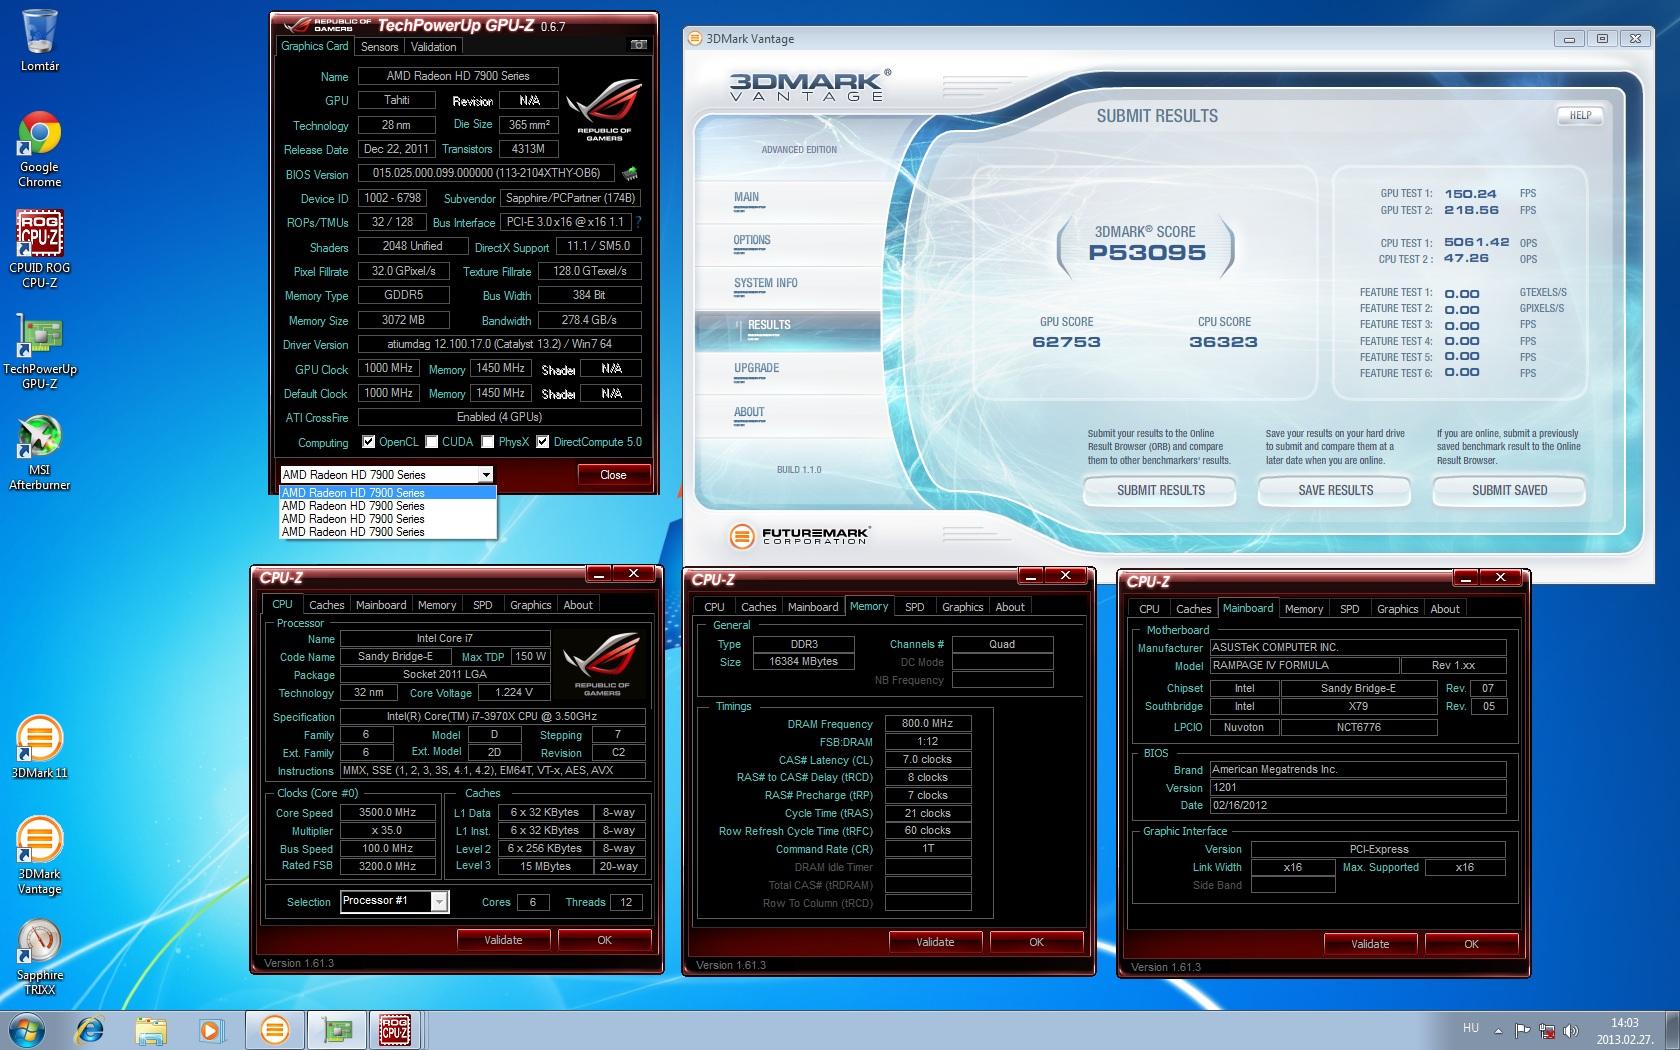Open Graphics tab in the right CPU-Z window
This screenshot has width=1680, height=1050.
(x=1397, y=609)
